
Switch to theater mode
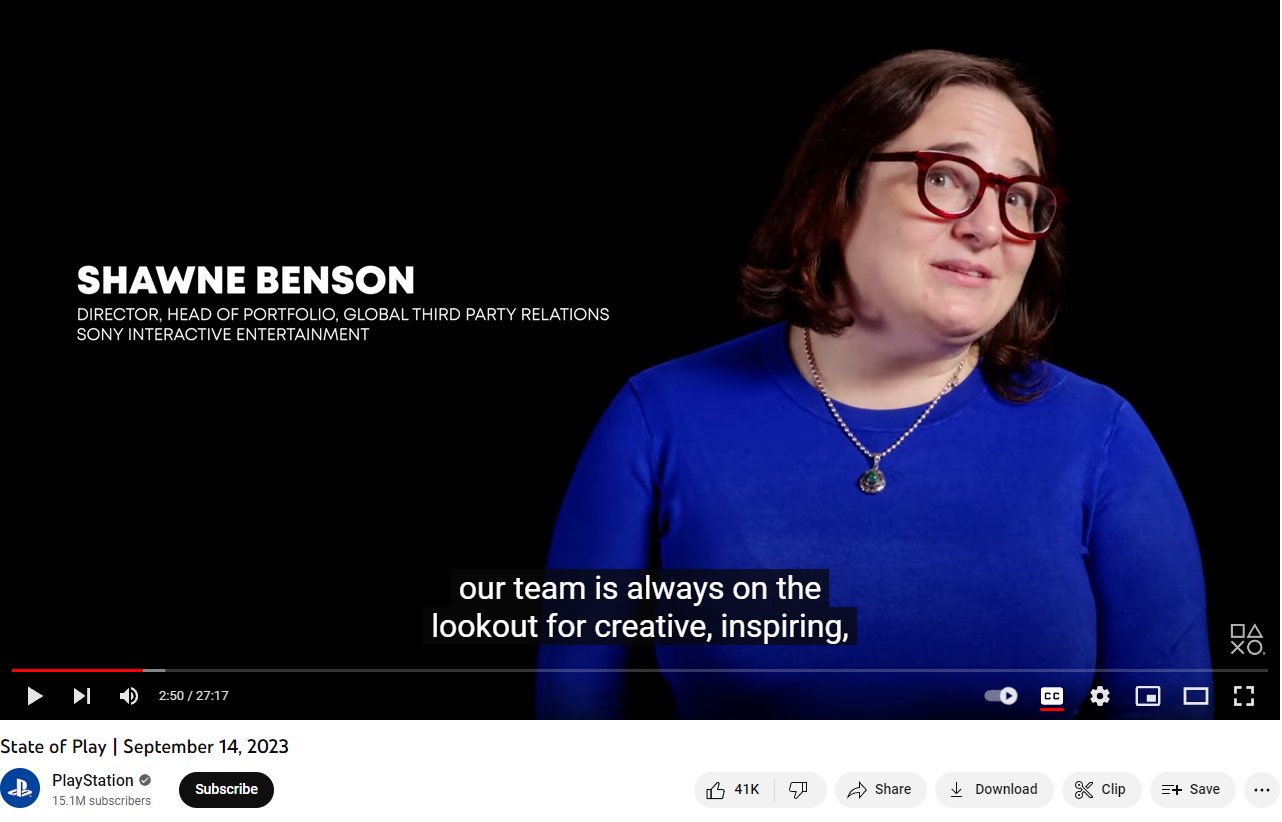pyautogui.click(x=1196, y=696)
